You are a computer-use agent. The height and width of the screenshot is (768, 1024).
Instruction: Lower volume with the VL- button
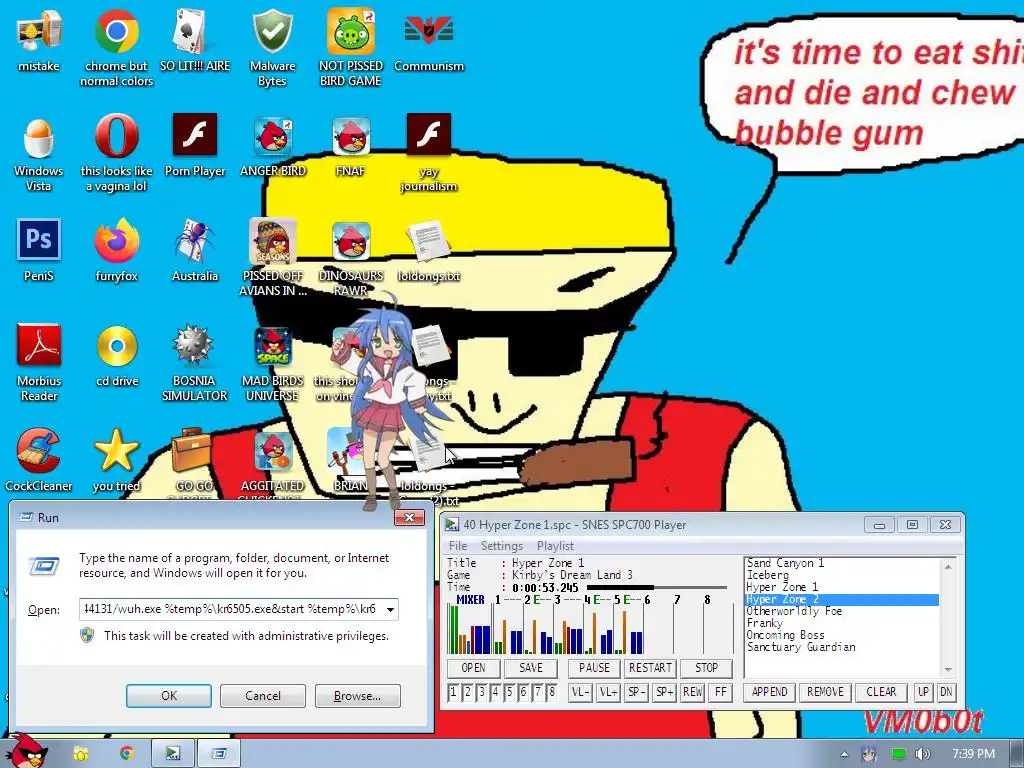coord(581,692)
